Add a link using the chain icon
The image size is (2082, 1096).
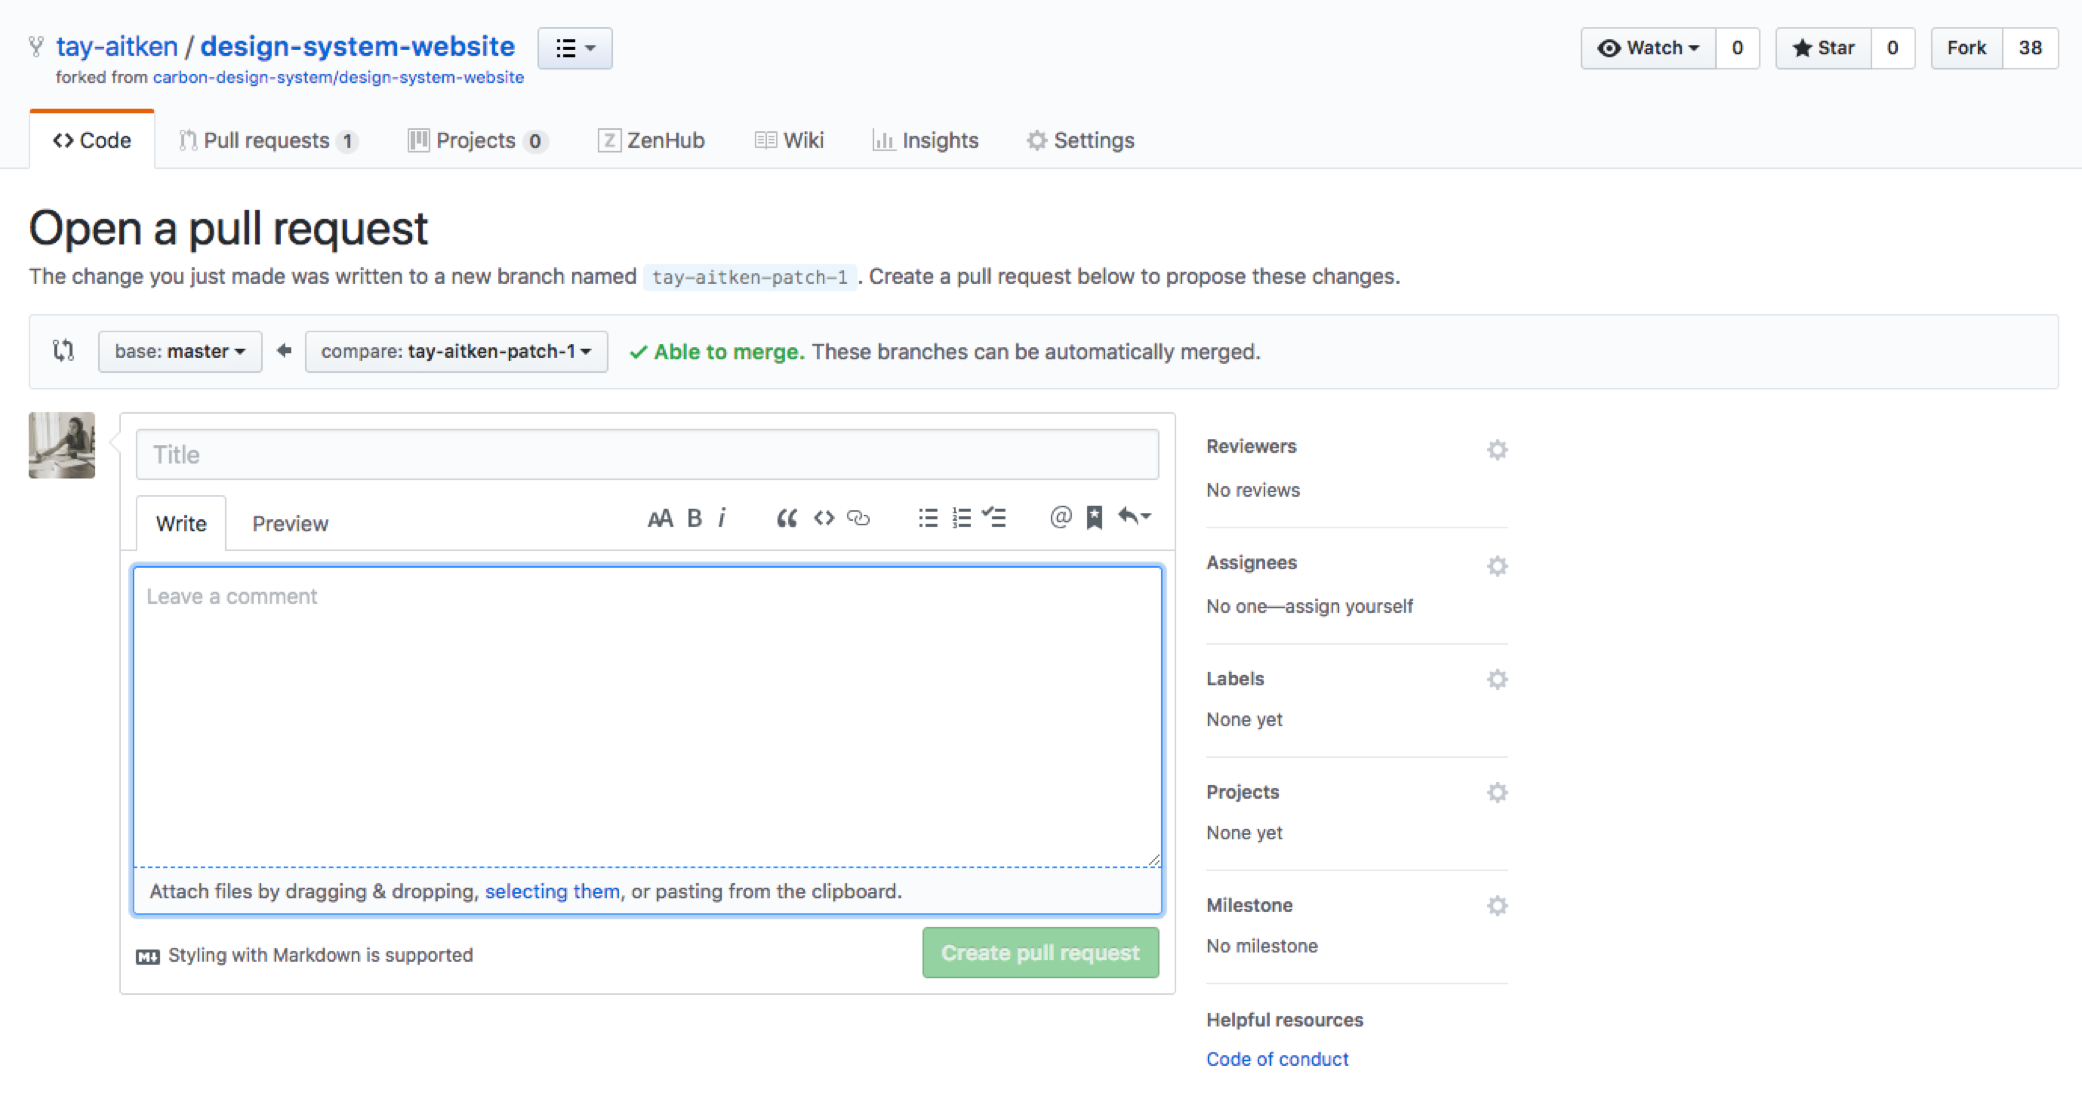[x=859, y=518]
